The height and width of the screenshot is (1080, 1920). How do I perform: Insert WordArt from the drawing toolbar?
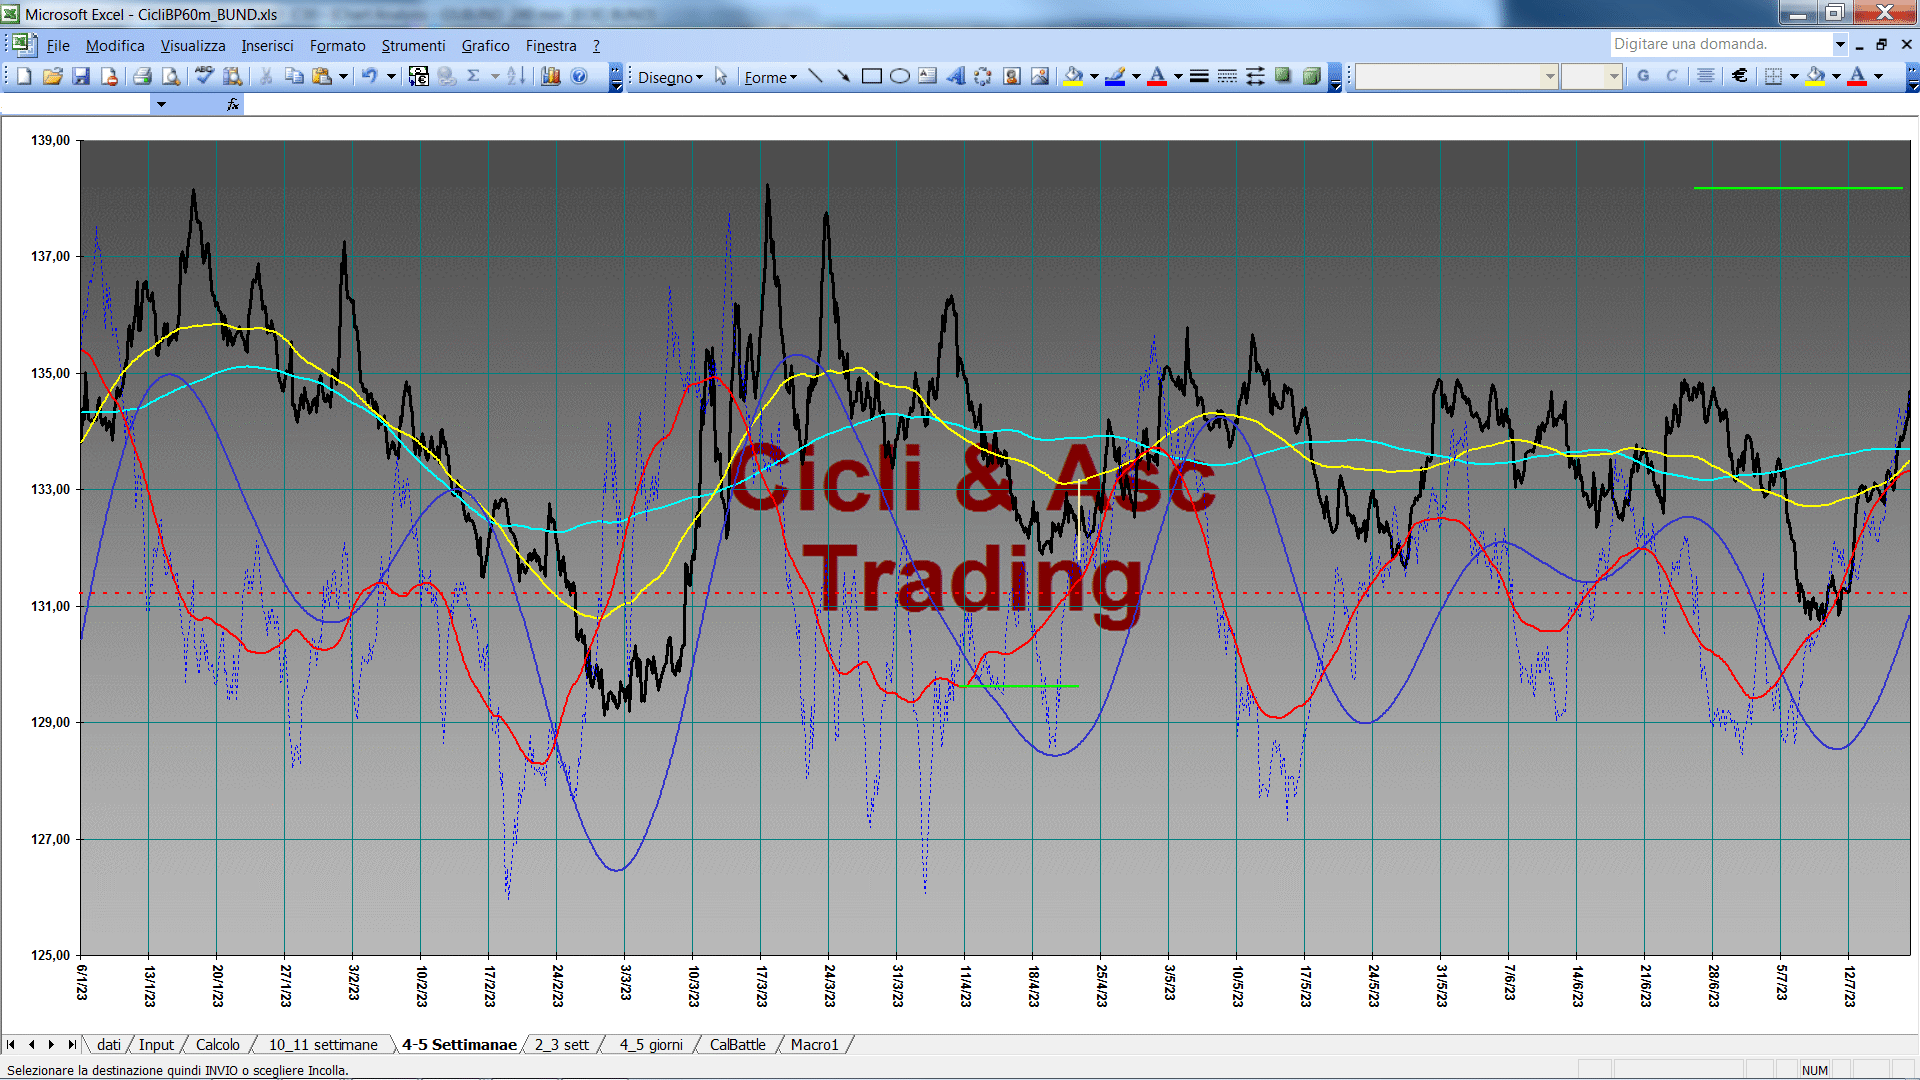tap(956, 76)
